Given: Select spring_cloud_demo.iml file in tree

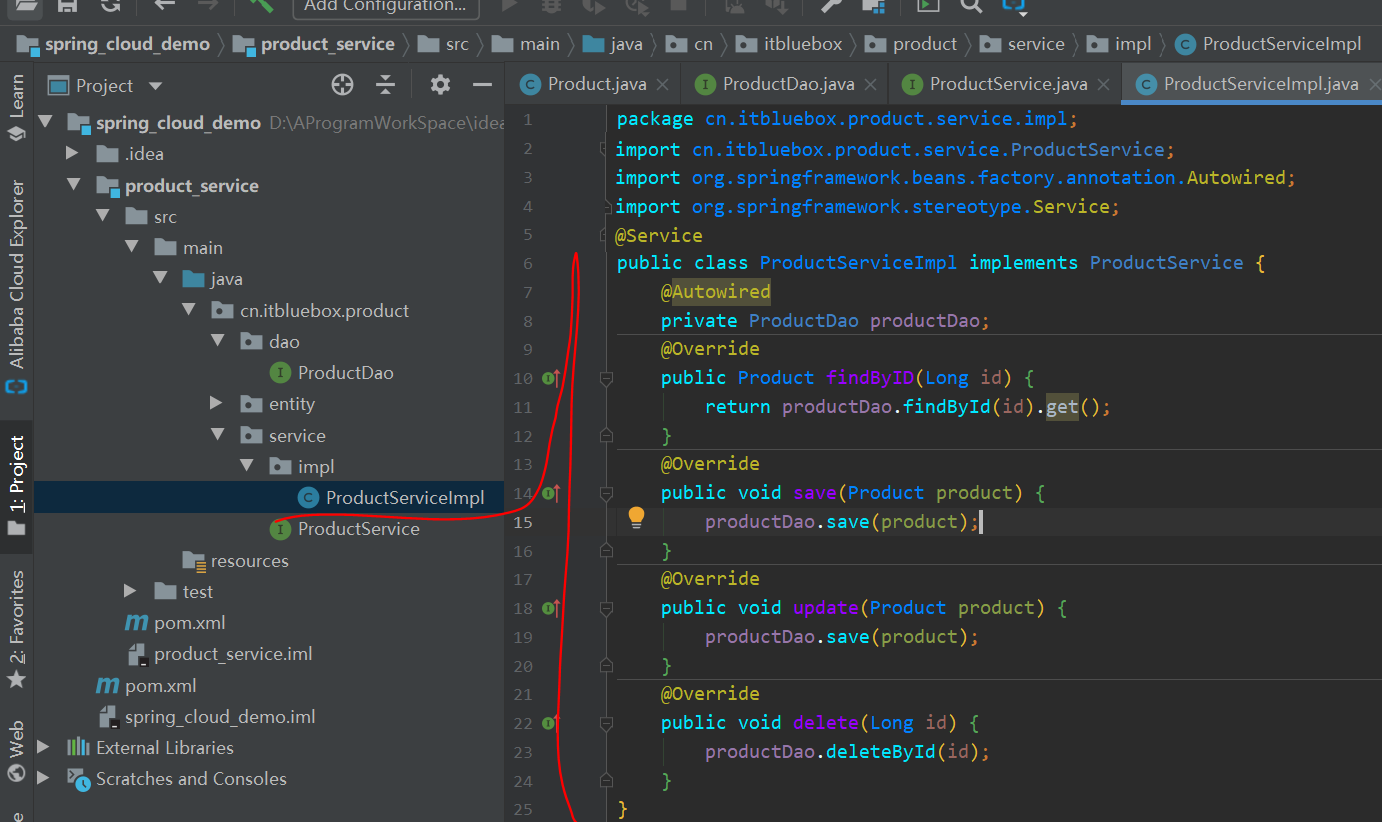Looking at the screenshot, I should click(206, 717).
